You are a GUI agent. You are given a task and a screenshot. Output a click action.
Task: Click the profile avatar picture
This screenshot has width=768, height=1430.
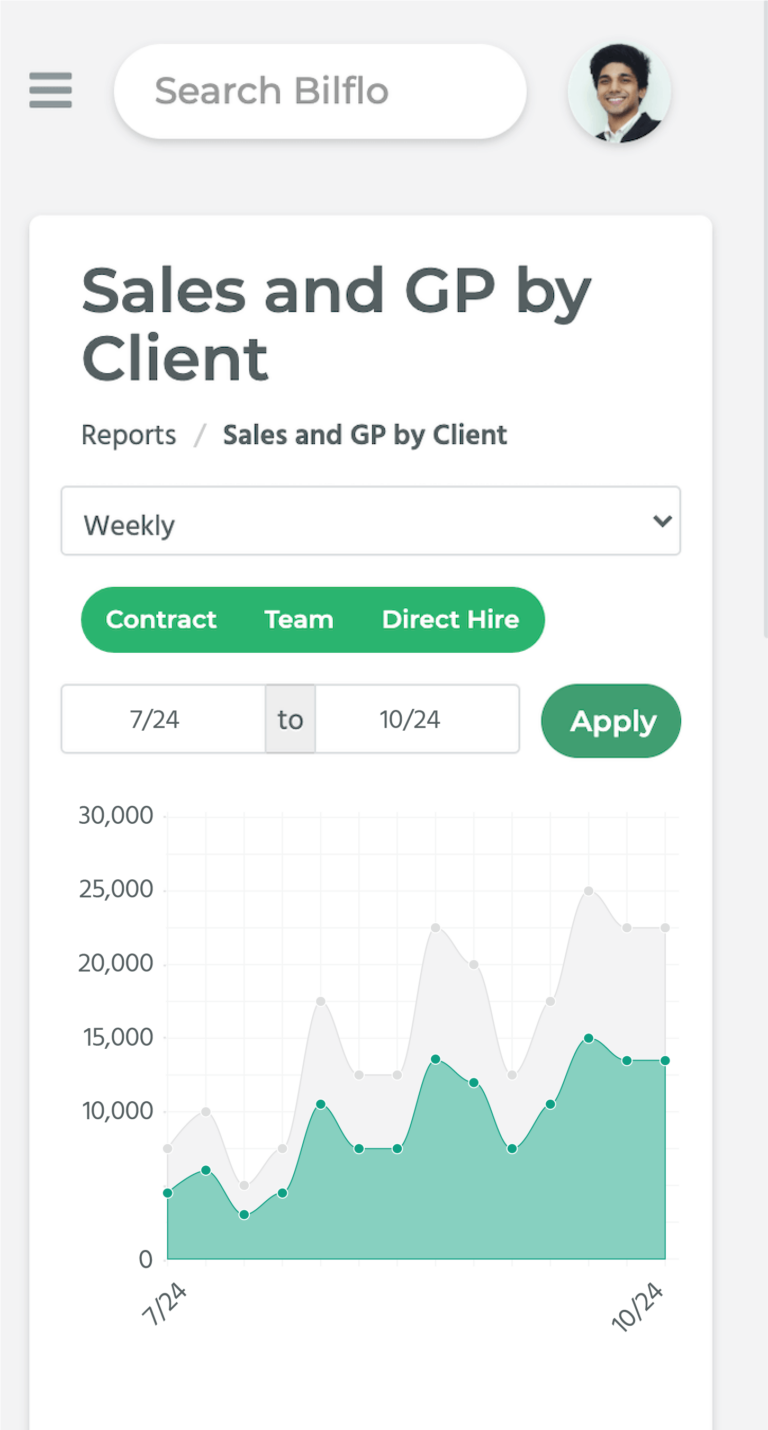coord(619,91)
